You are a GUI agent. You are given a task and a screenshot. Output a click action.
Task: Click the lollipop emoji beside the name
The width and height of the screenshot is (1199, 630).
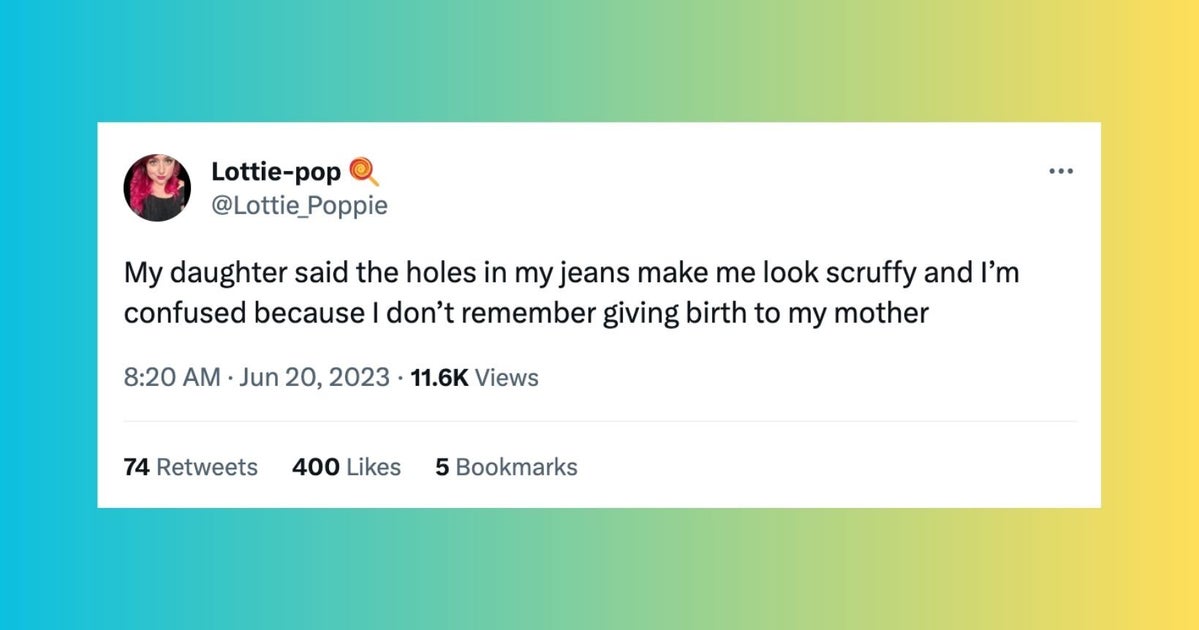364,171
